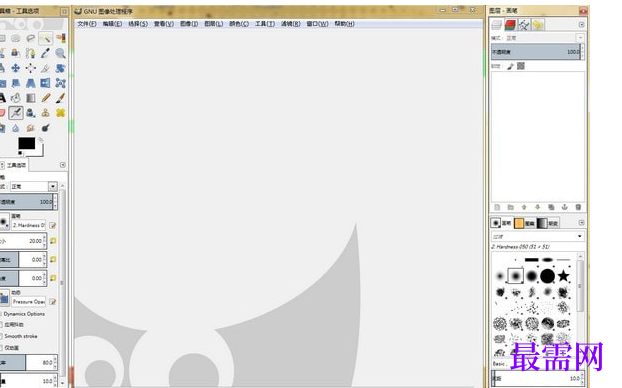622x388 pixels.
Task: Open layers dock tab configuration menu
Action: [582, 25]
